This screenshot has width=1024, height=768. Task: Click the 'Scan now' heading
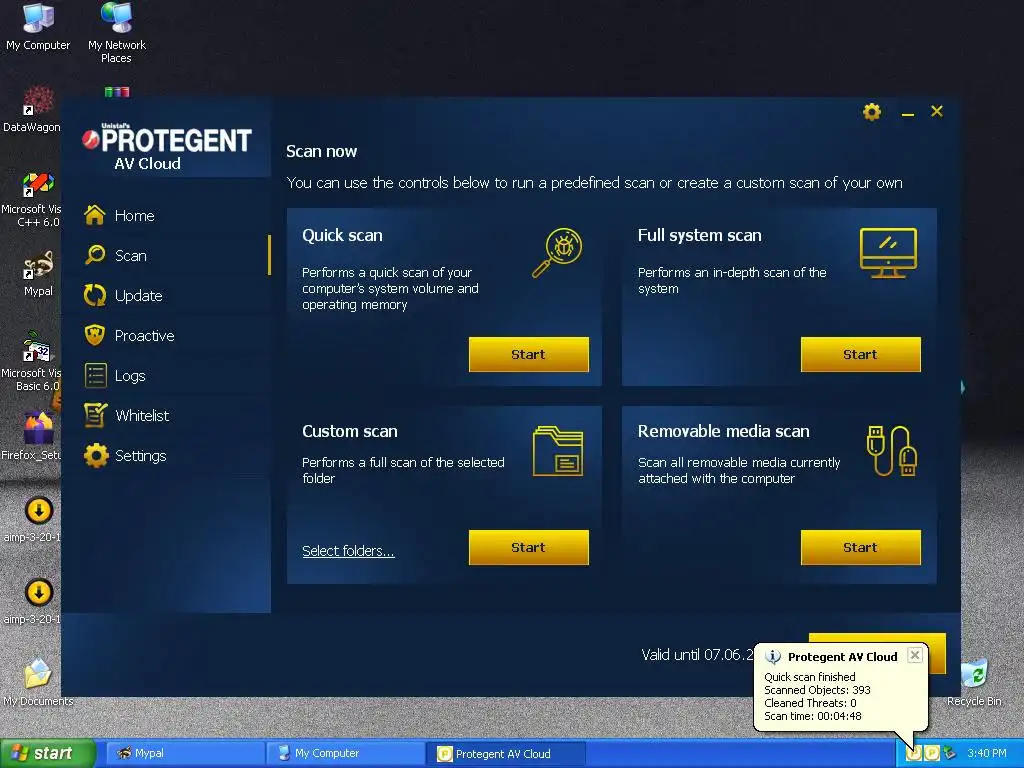tap(321, 152)
